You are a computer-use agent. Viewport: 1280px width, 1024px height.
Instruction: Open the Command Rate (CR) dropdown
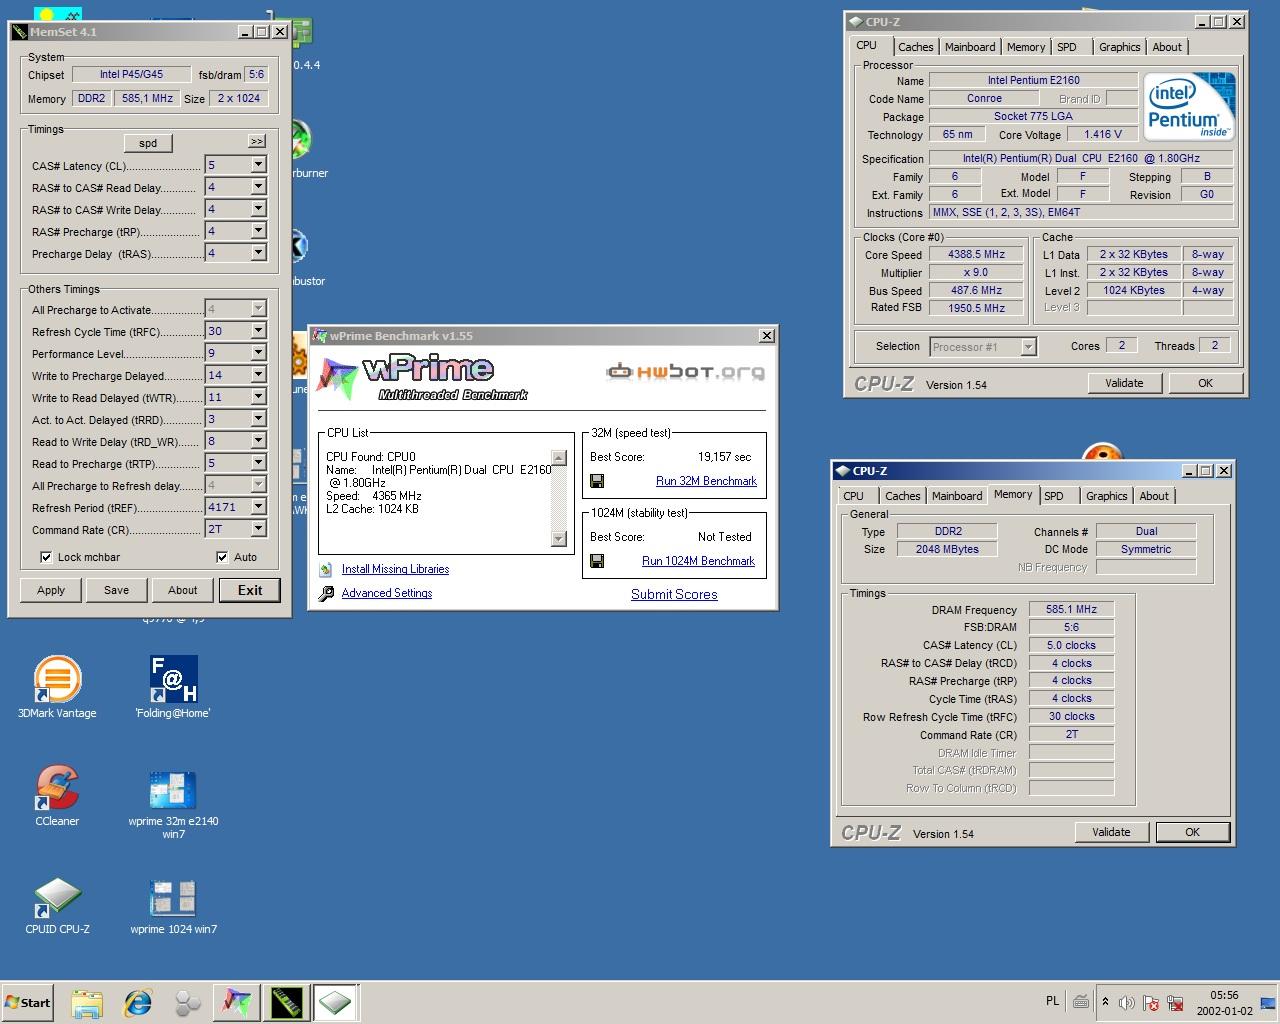click(258, 529)
